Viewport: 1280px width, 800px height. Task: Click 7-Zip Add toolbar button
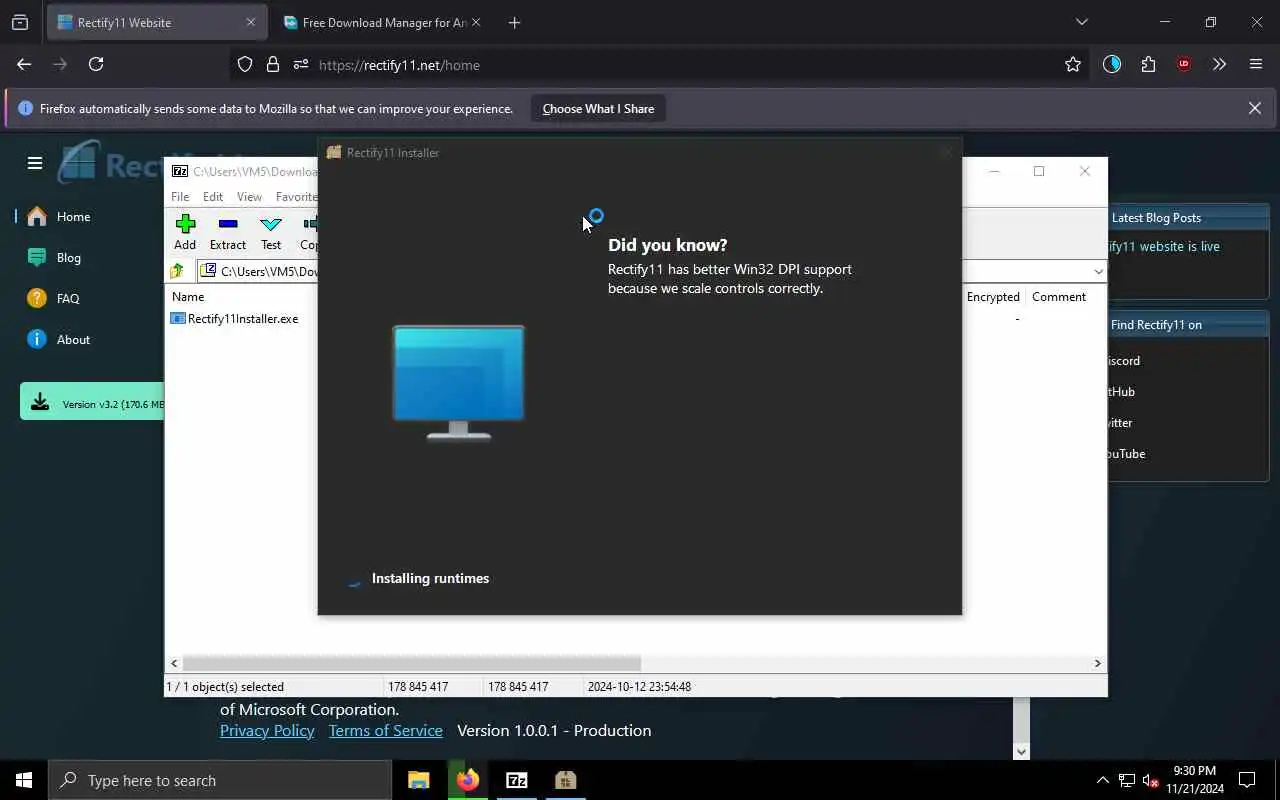[185, 232]
